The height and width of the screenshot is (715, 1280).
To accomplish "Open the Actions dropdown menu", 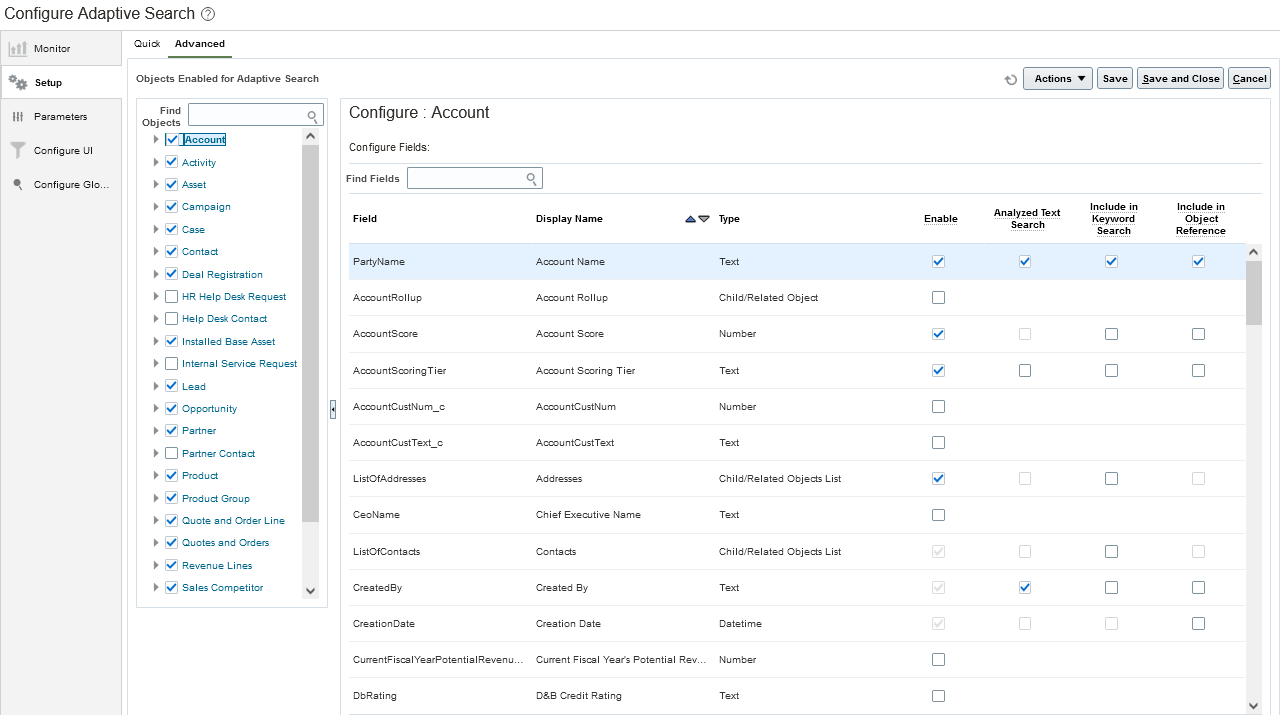I will pos(1058,79).
